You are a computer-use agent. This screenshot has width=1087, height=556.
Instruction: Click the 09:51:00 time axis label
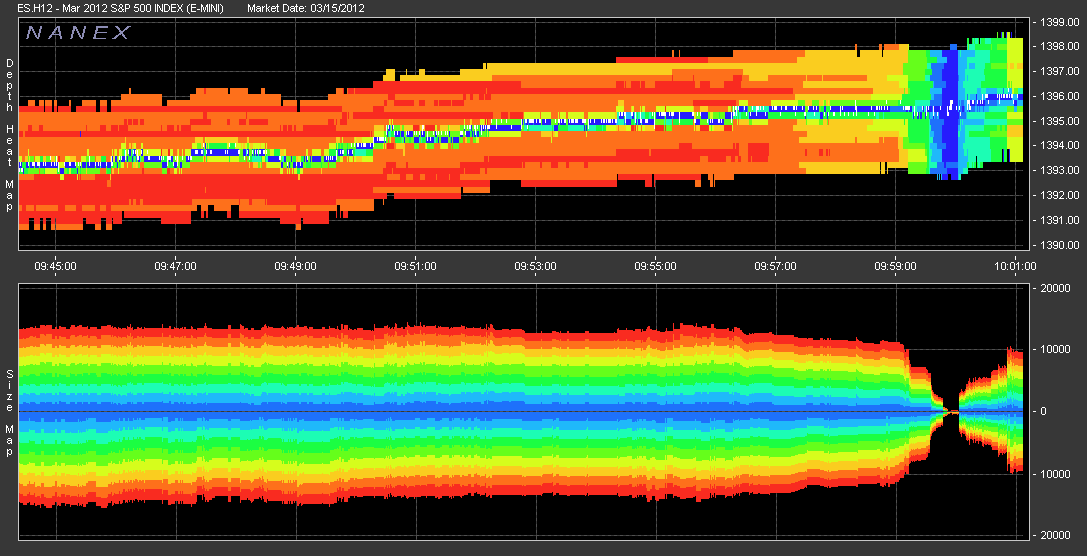coord(416,266)
